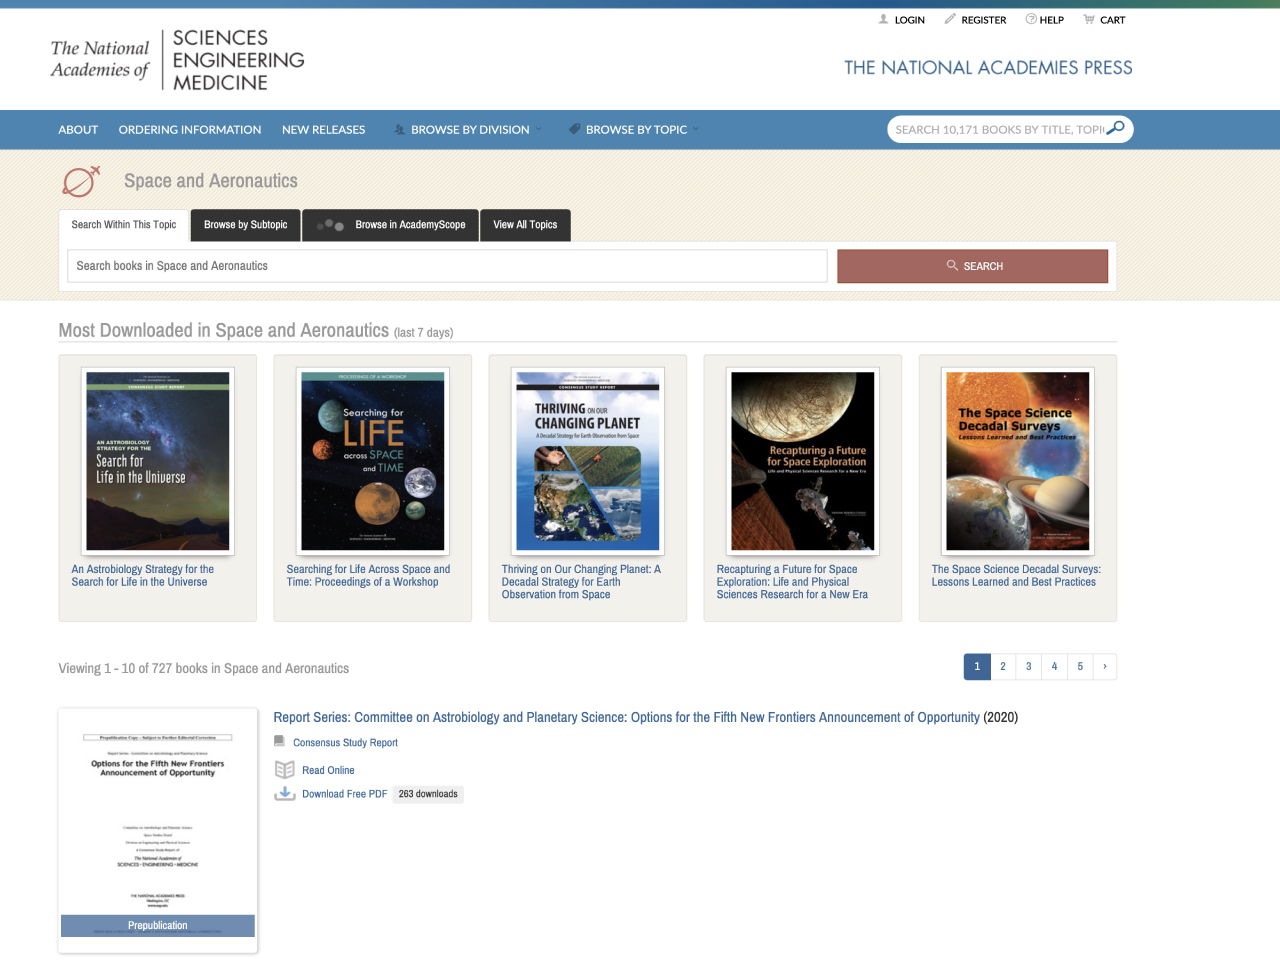
Task: Click the Help link text
Action: tap(1052, 20)
